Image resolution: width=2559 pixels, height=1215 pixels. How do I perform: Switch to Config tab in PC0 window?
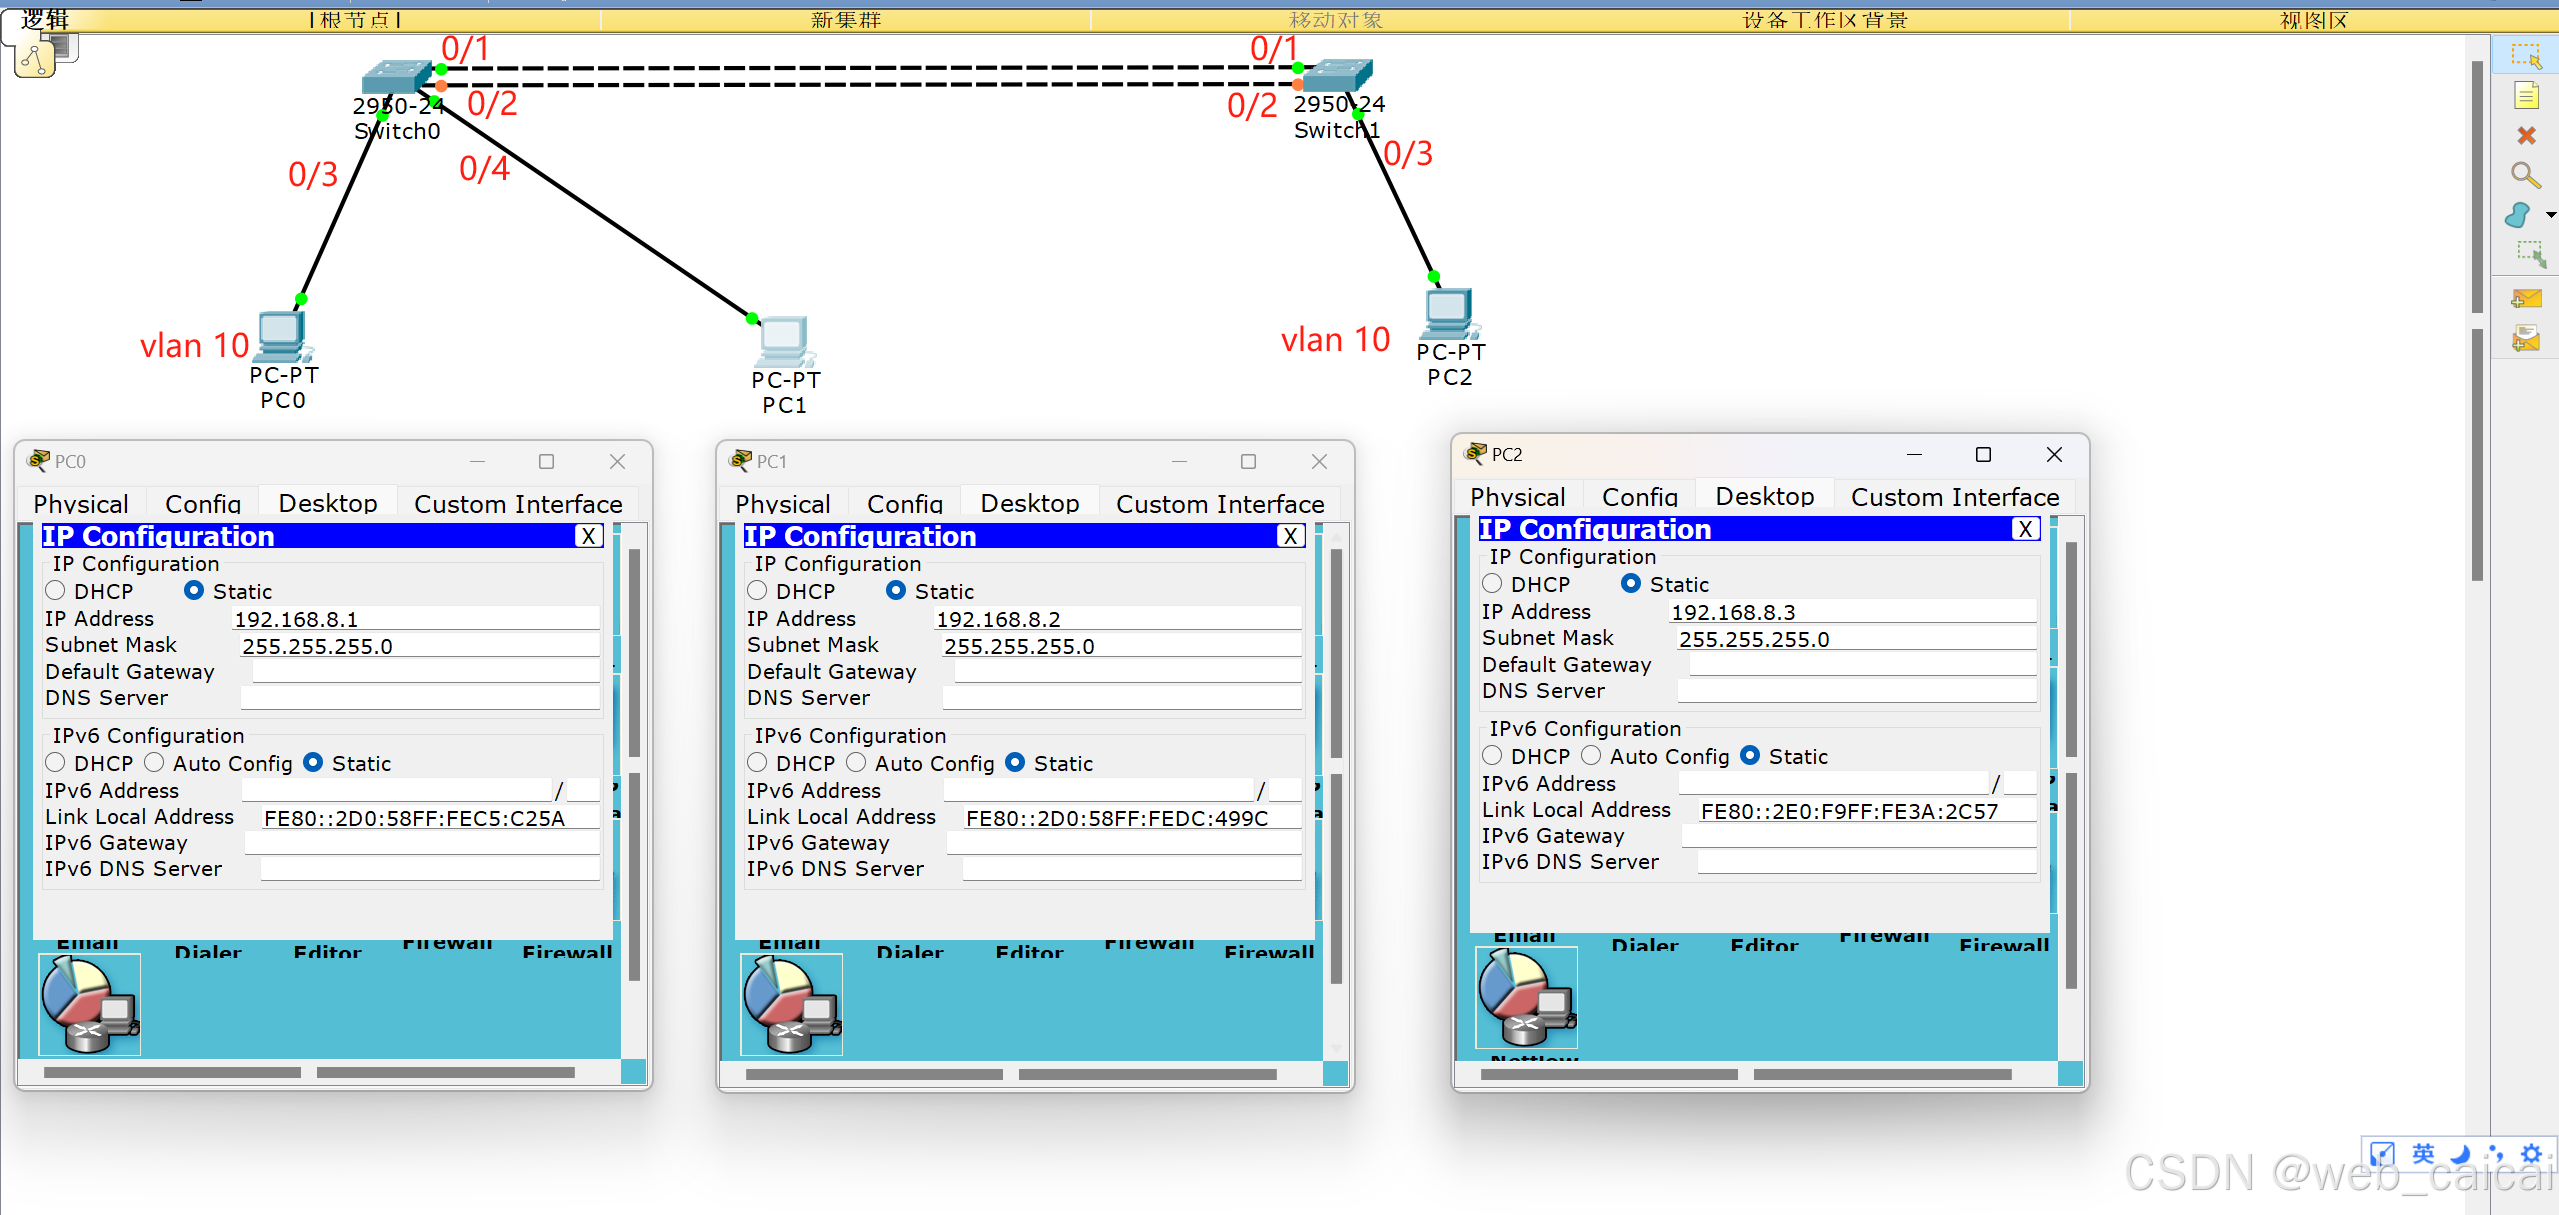203,503
